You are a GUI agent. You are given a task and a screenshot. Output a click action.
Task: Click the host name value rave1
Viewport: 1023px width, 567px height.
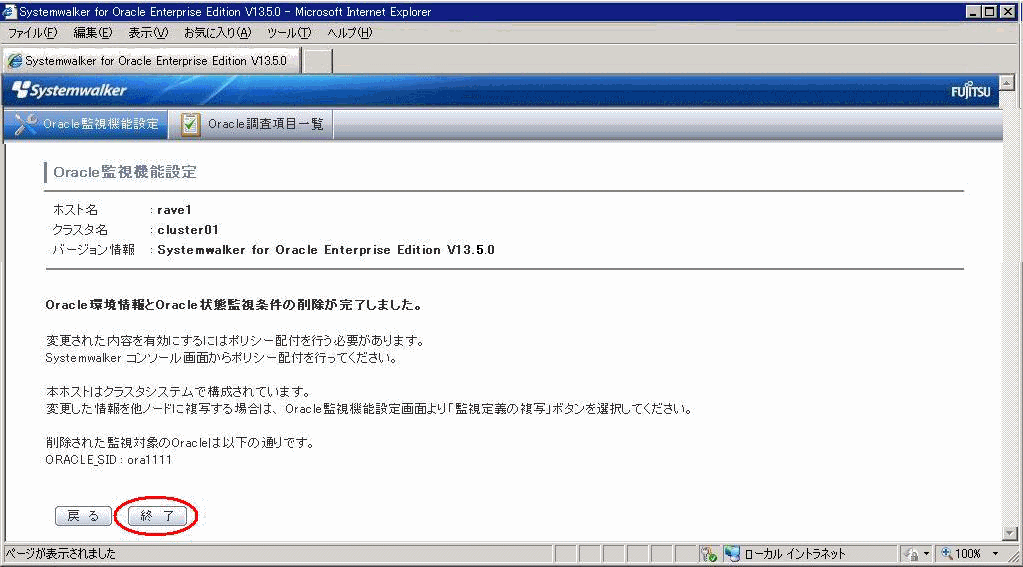coord(174,209)
